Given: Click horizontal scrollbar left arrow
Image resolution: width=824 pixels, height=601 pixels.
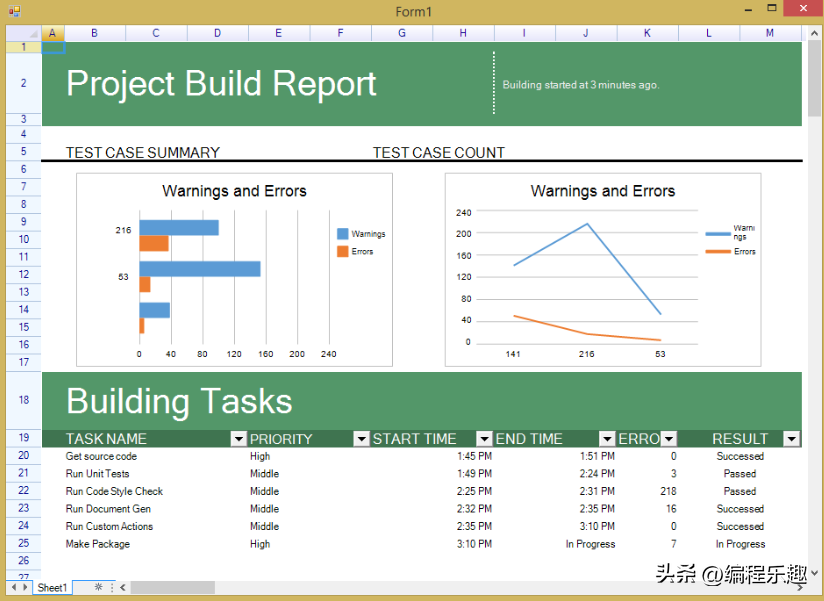Looking at the screenshot, I should [x=123, y=587].
